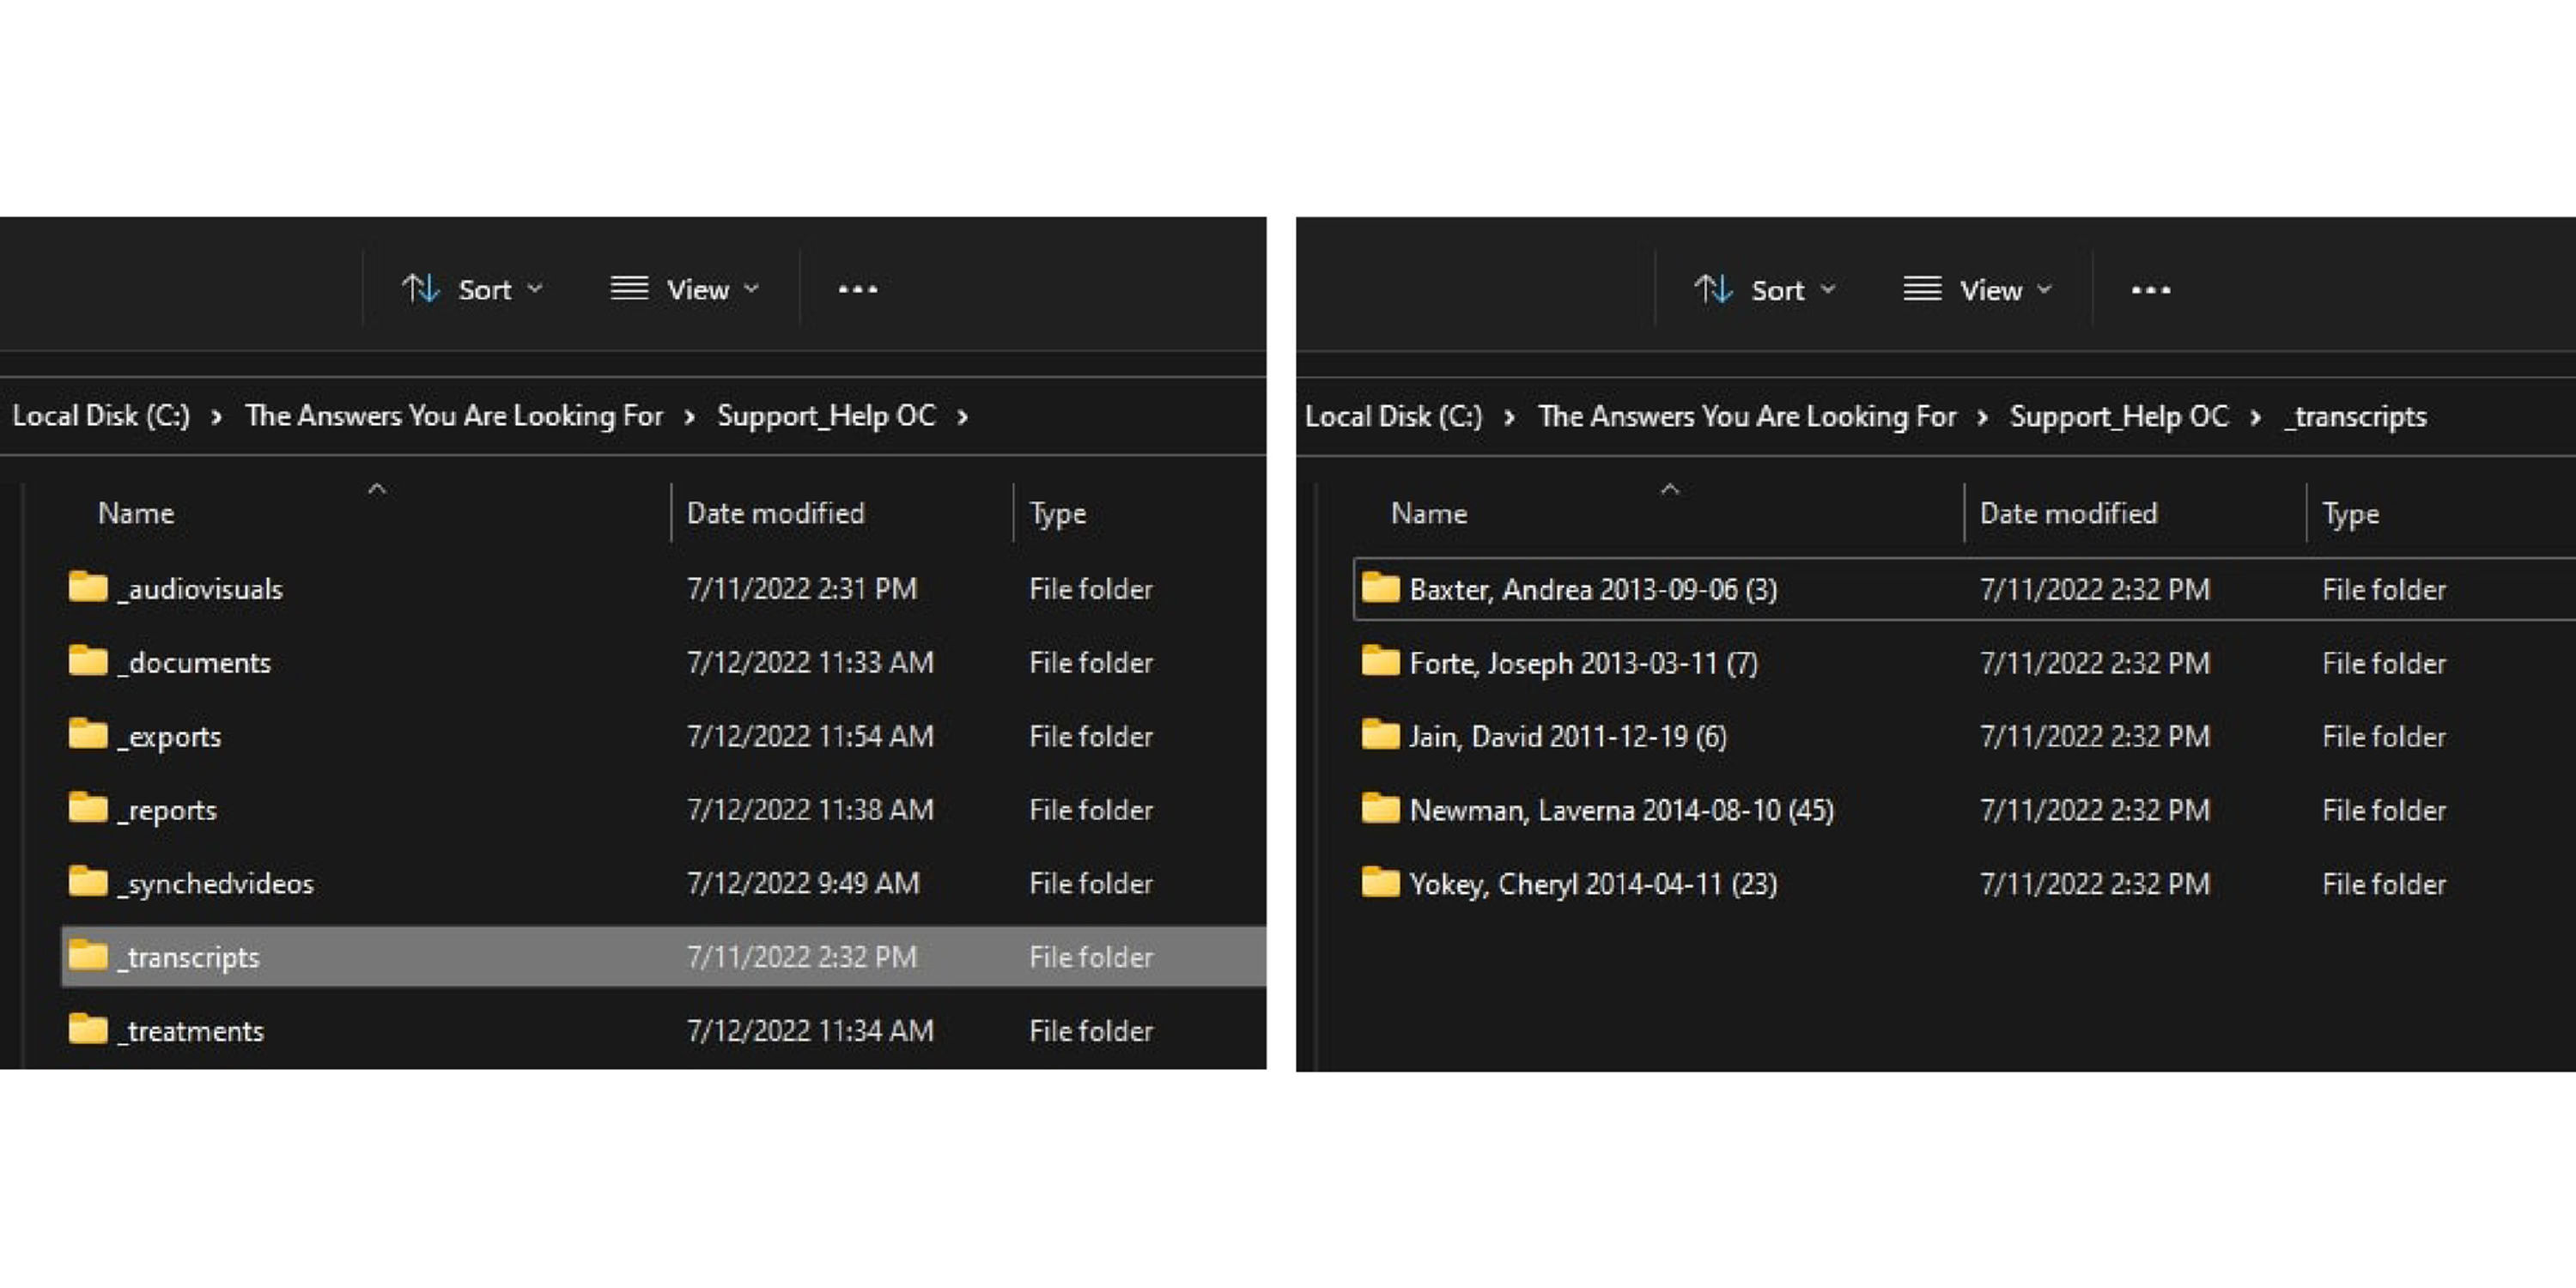This screenshot has width=2576, height=1288.
Task: Select the _treatments folder row
Action: coord(196,1031)
